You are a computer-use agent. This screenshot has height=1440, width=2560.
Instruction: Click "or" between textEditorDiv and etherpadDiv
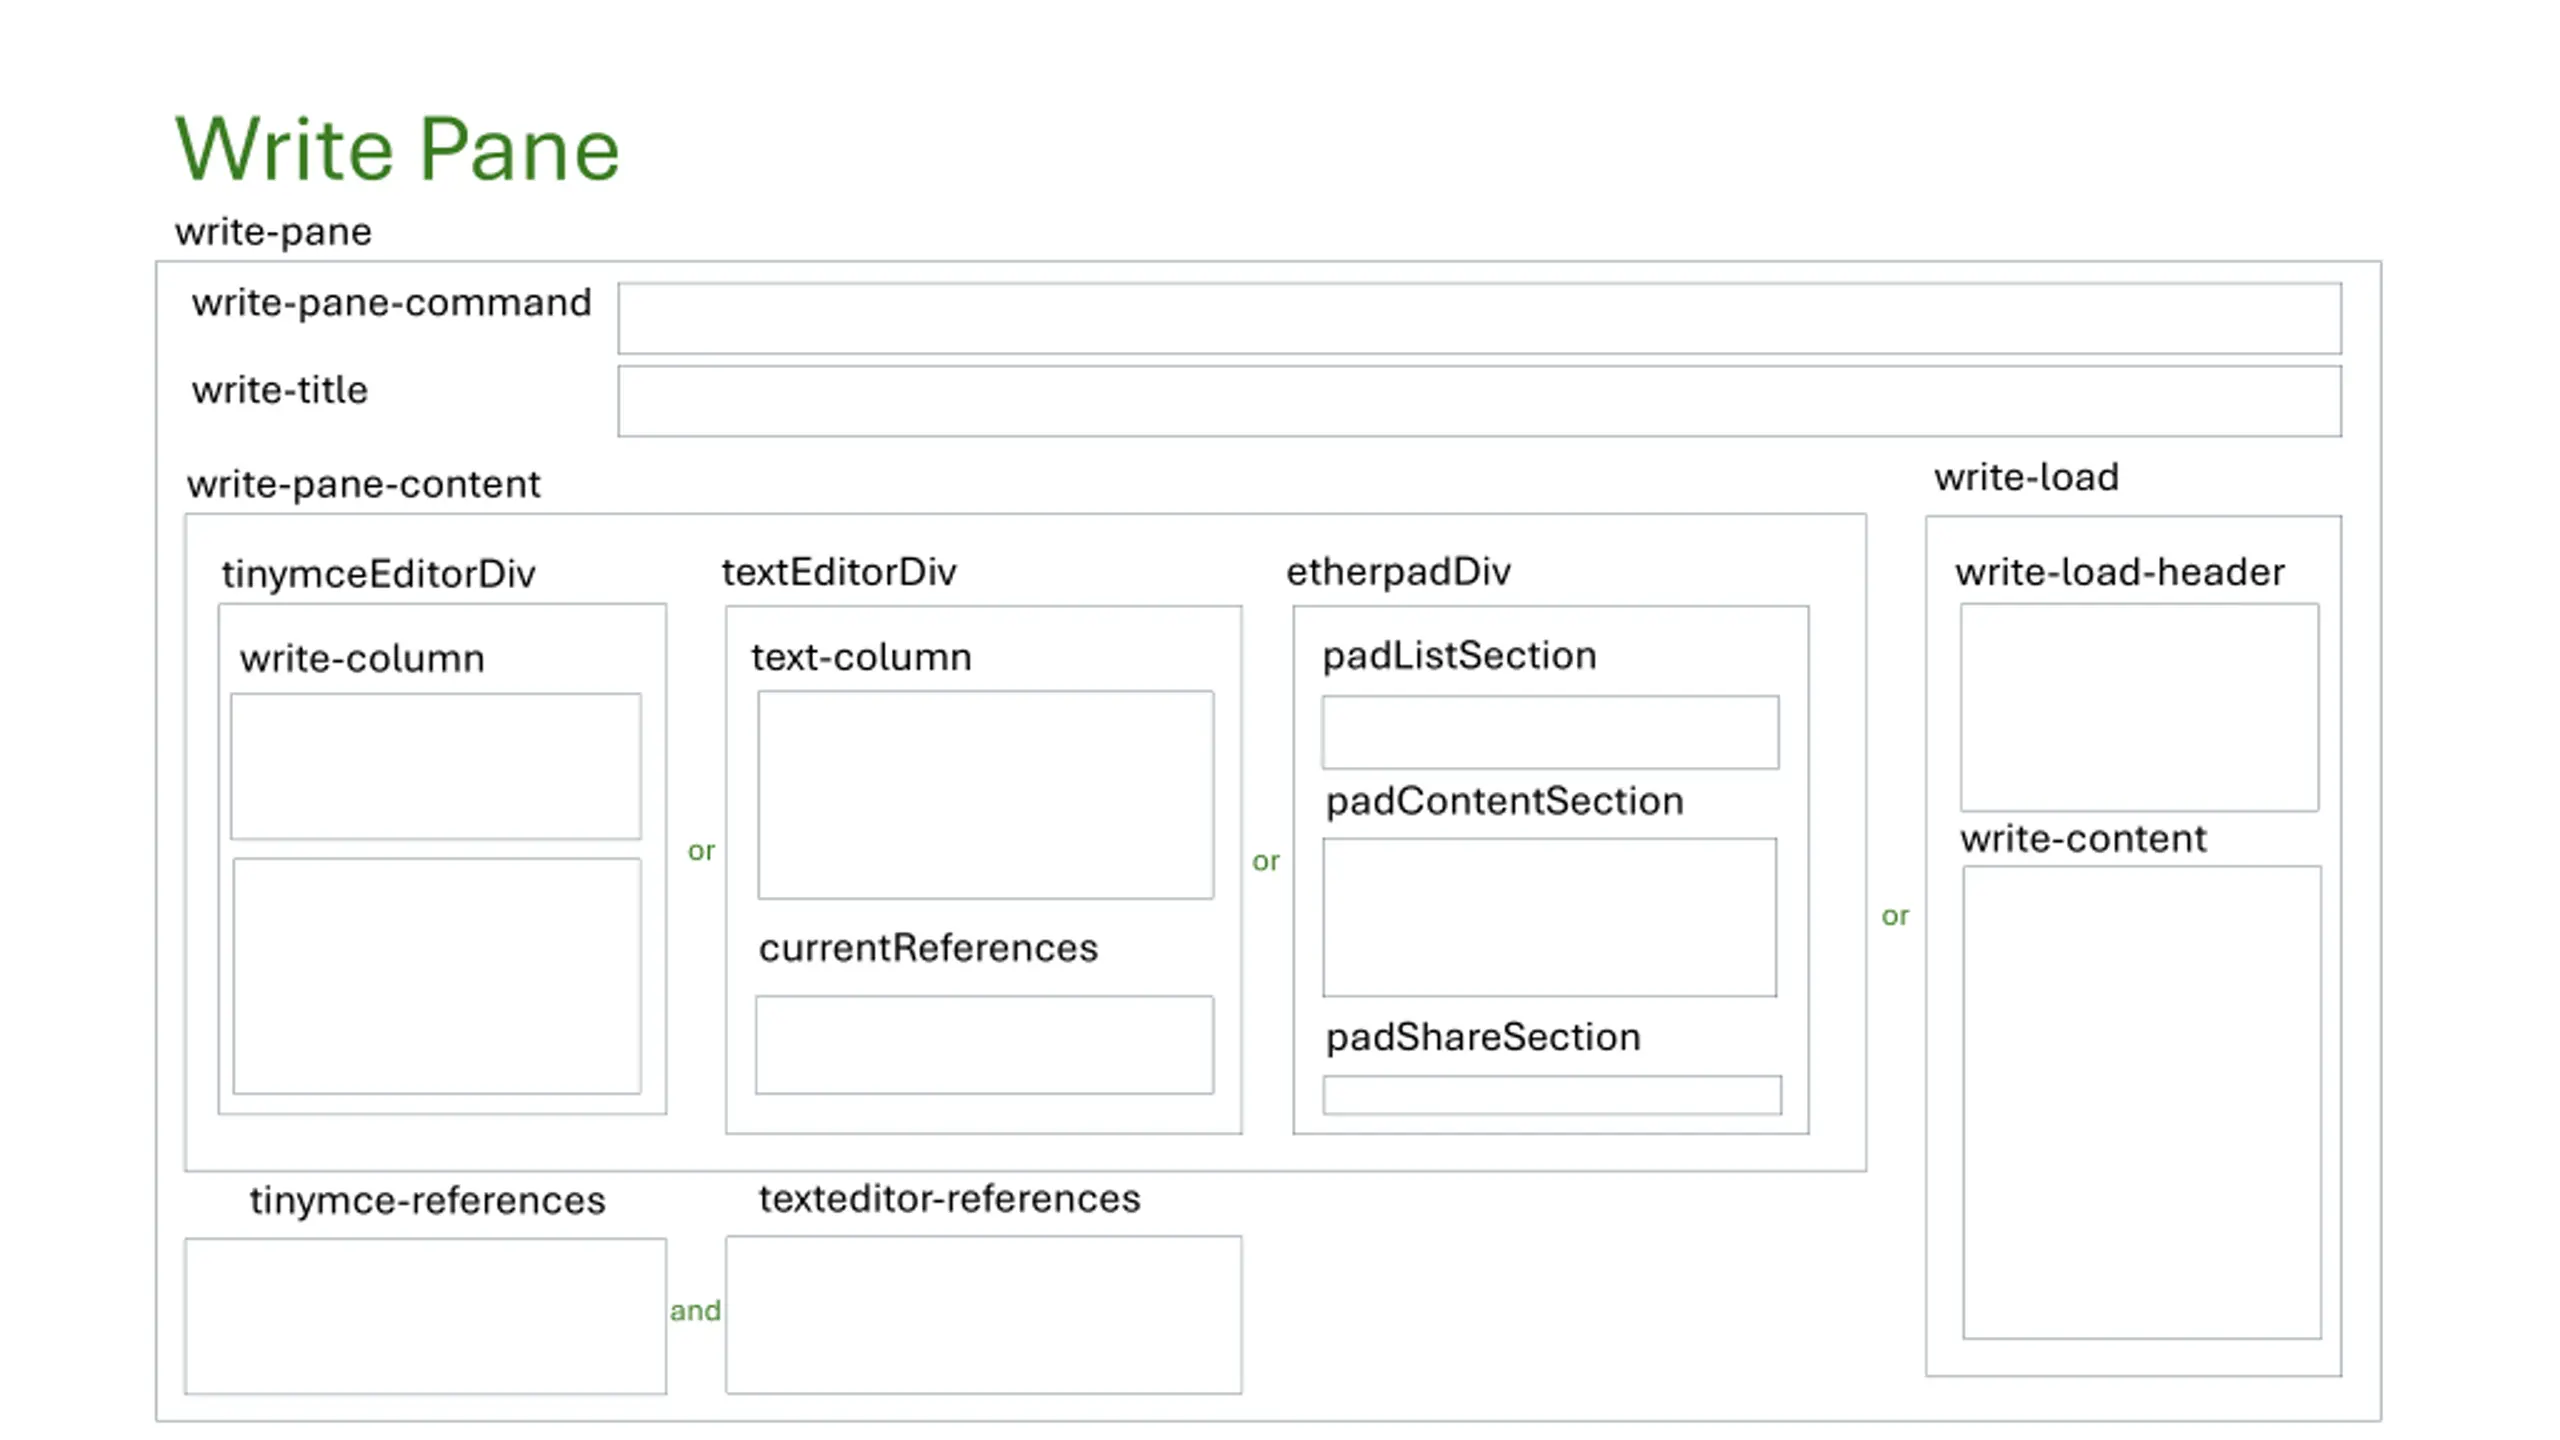[1265, 862]
